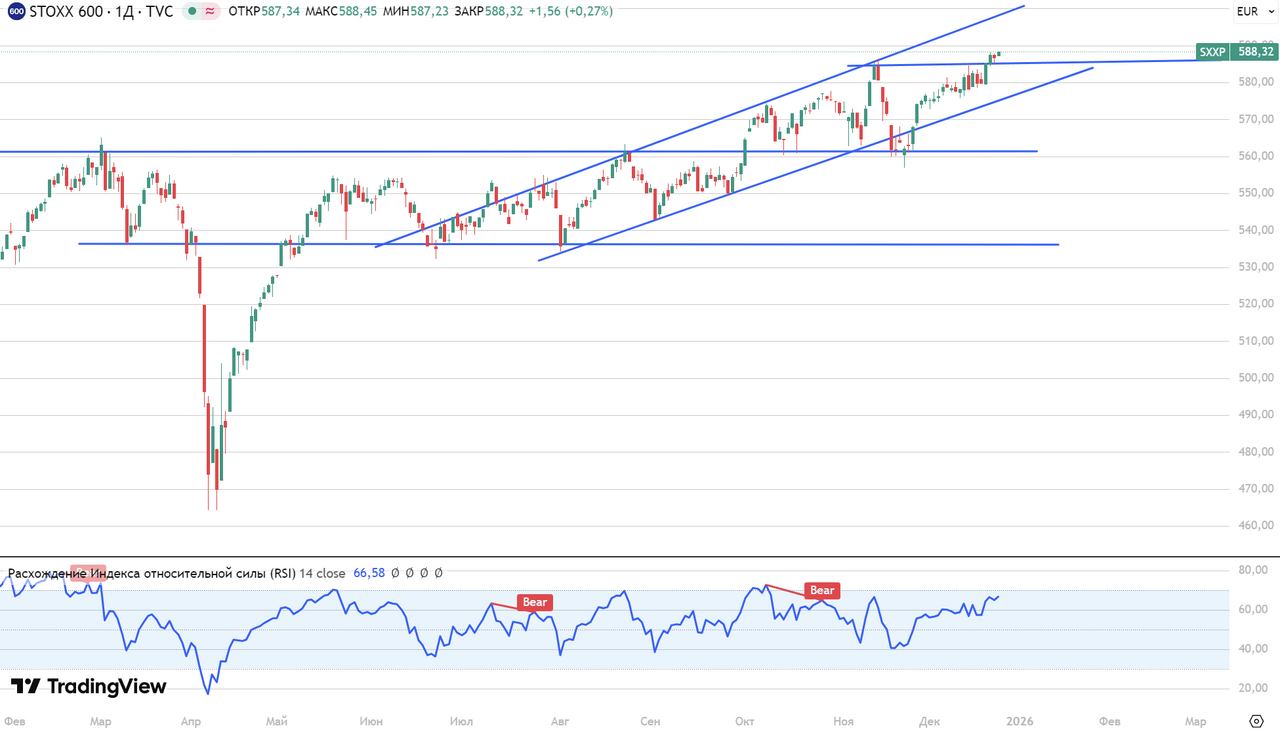Click the RSI indicator title in lower pane
This screenshot has width=1280, height=733.
tap(150, 573)
